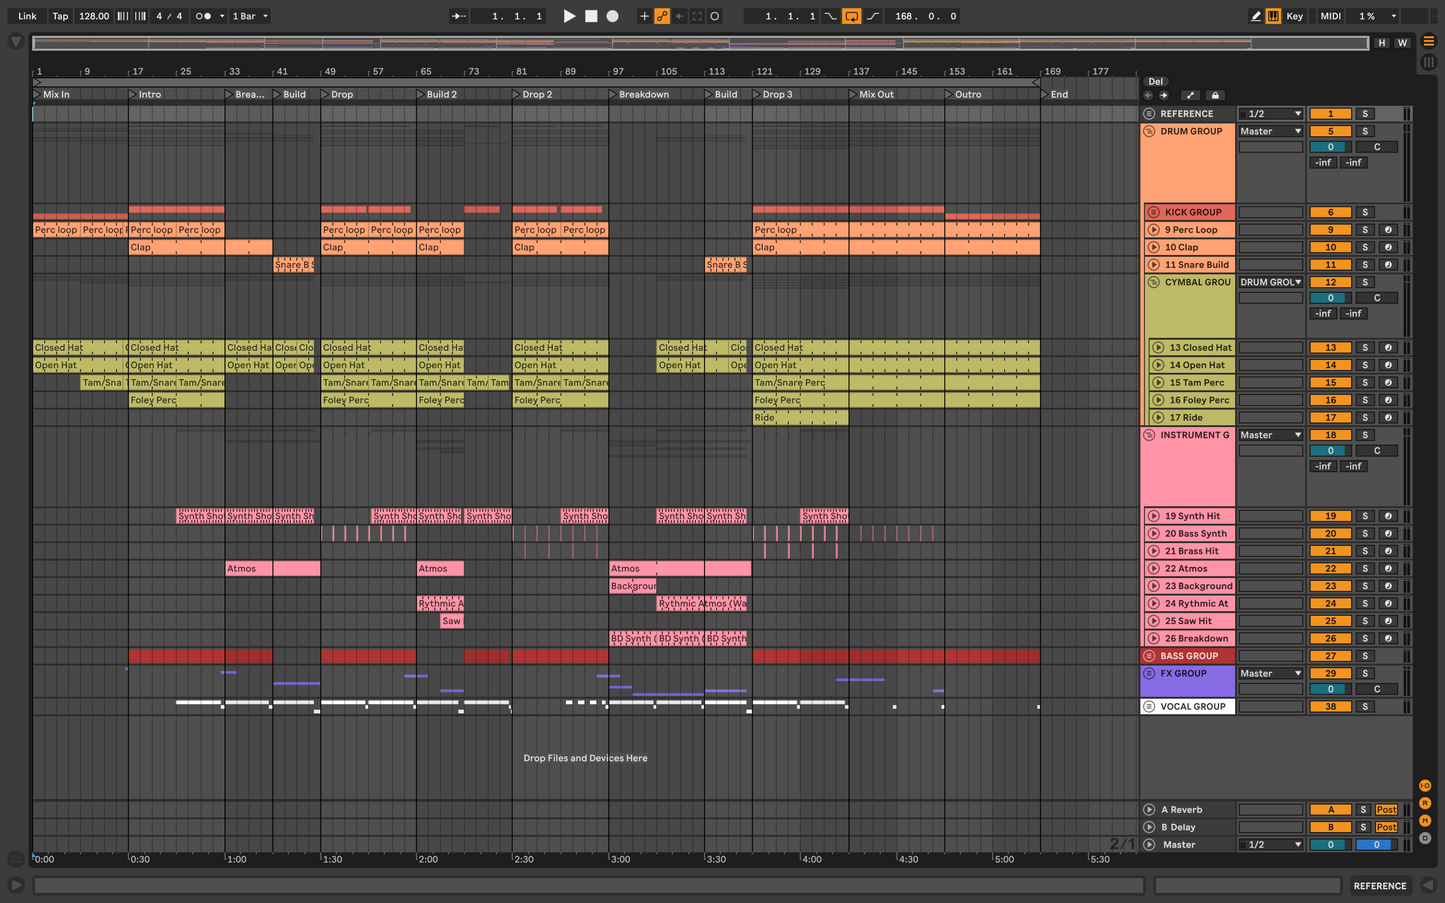Viewport: 1445px width, 903px height.
Task: Hide the Returns section with R button
Action: point(1425,803)
